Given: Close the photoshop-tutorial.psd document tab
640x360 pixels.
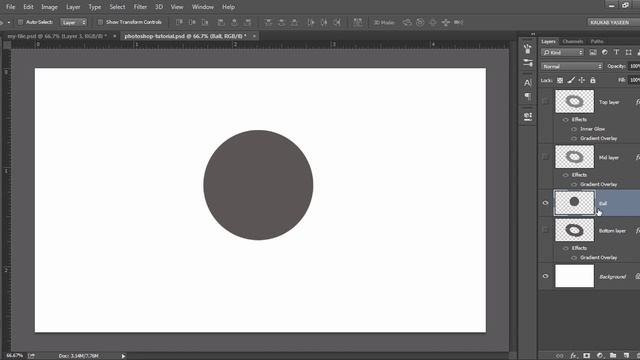Looking at the screenshot, I should tap(254, 36).
